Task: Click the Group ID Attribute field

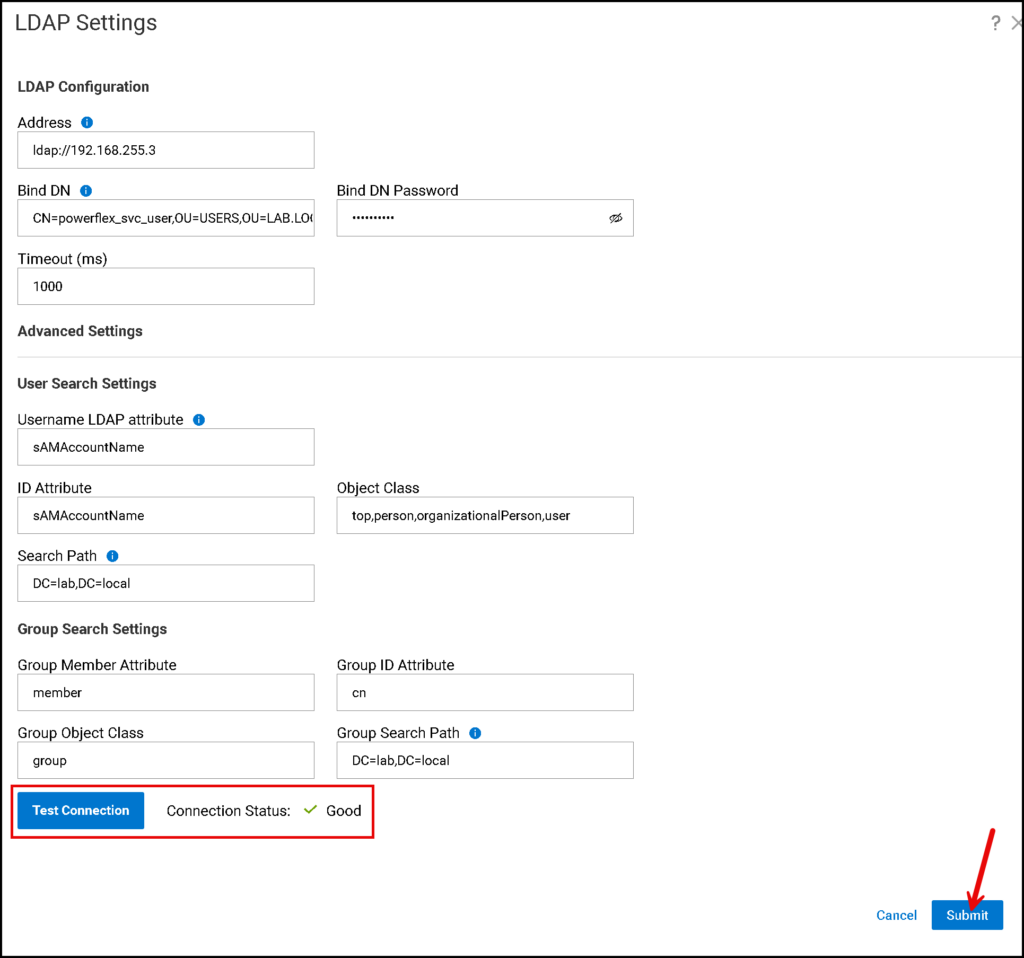Action: coord(484,692)
